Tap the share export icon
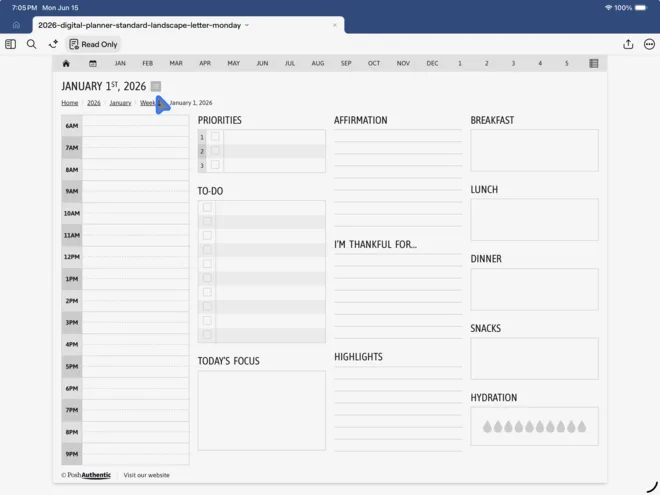 [x=628, y=44]
